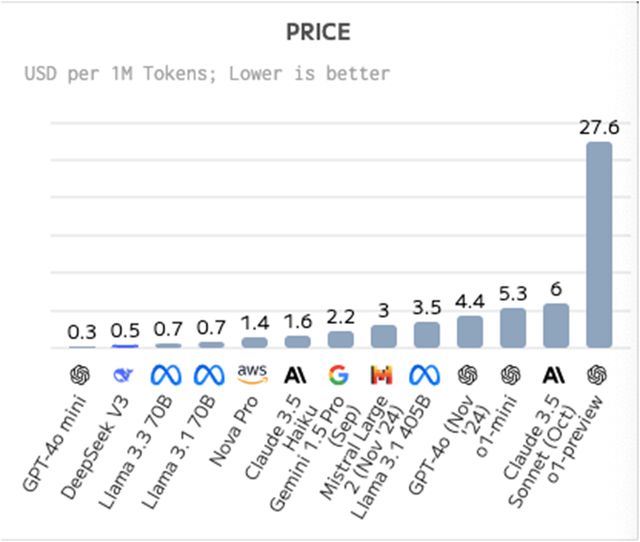Click the tall o1-preview bar
This screenshot has height=542, width=640.
(598, 245)
